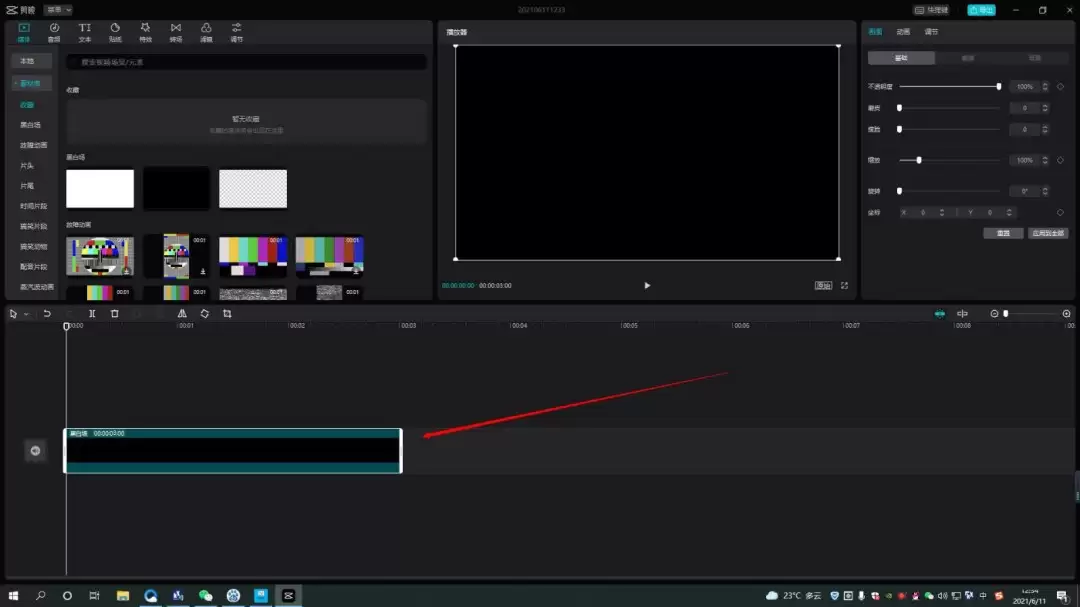
Task: Switch to the 动画 animation tab
Action: coord(903,32)
